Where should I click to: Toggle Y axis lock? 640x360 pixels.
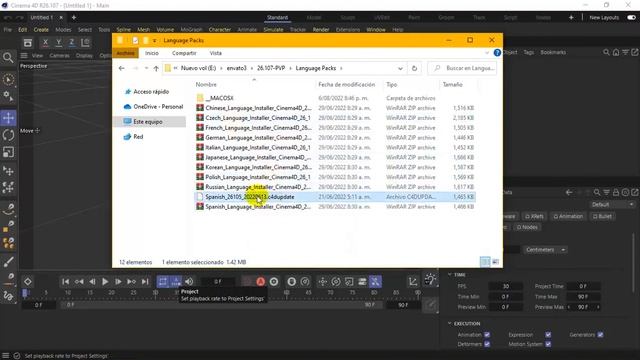[58, 42]
